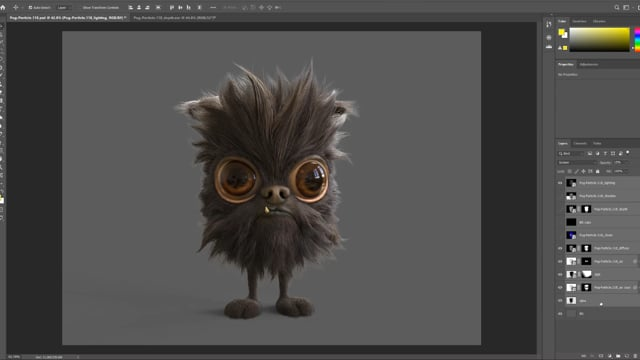Switch to the Paths tab
The width and height of the screenshot is (640, 360).
pos(597,143)
